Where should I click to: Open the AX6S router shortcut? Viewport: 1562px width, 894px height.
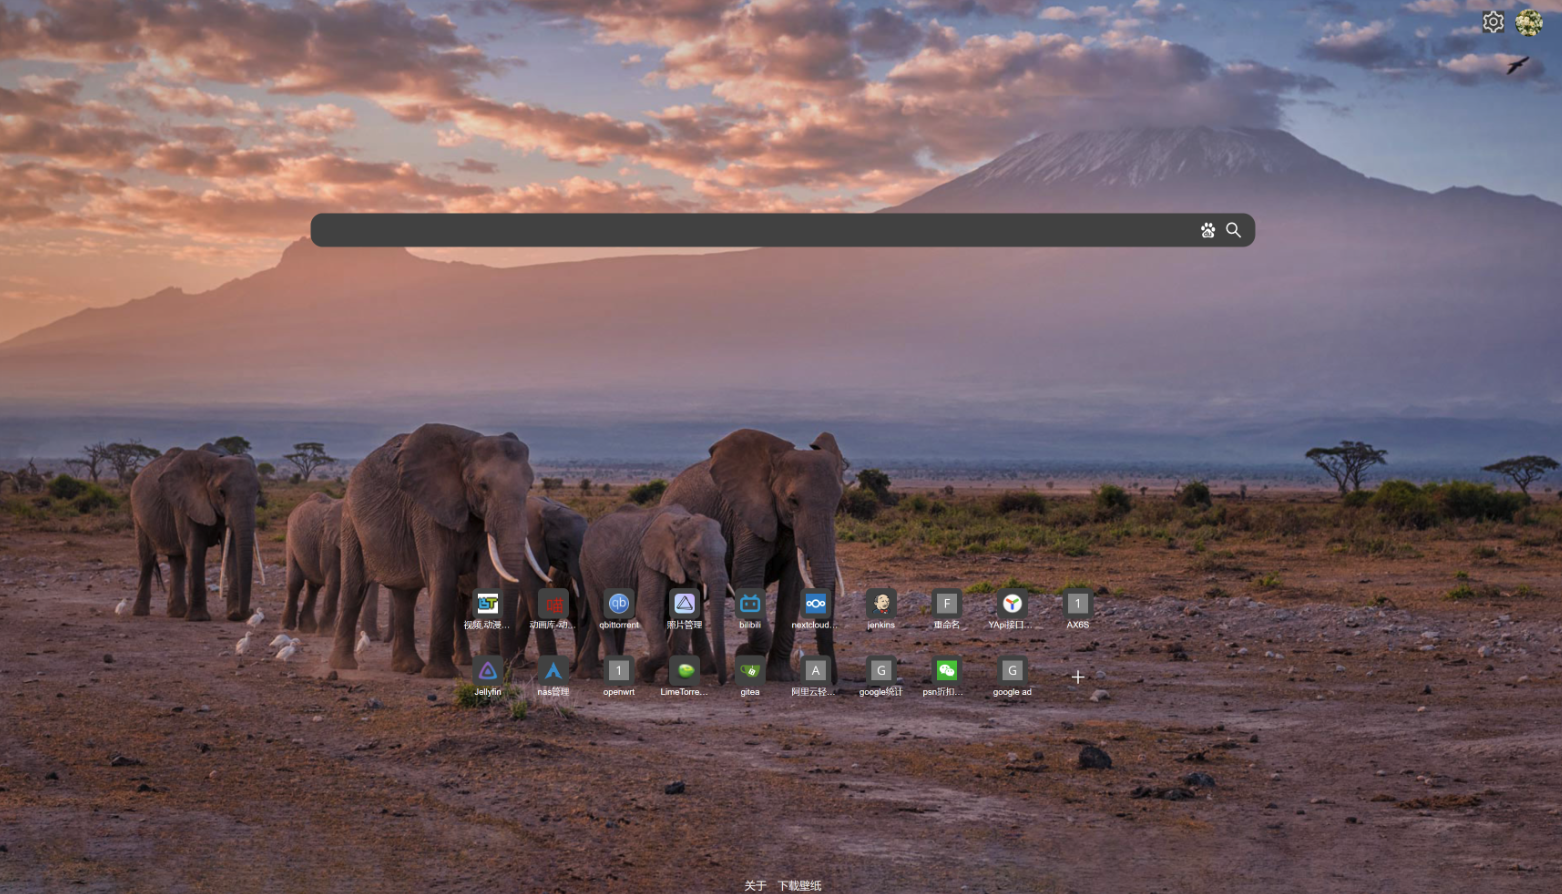(1077, 604)
